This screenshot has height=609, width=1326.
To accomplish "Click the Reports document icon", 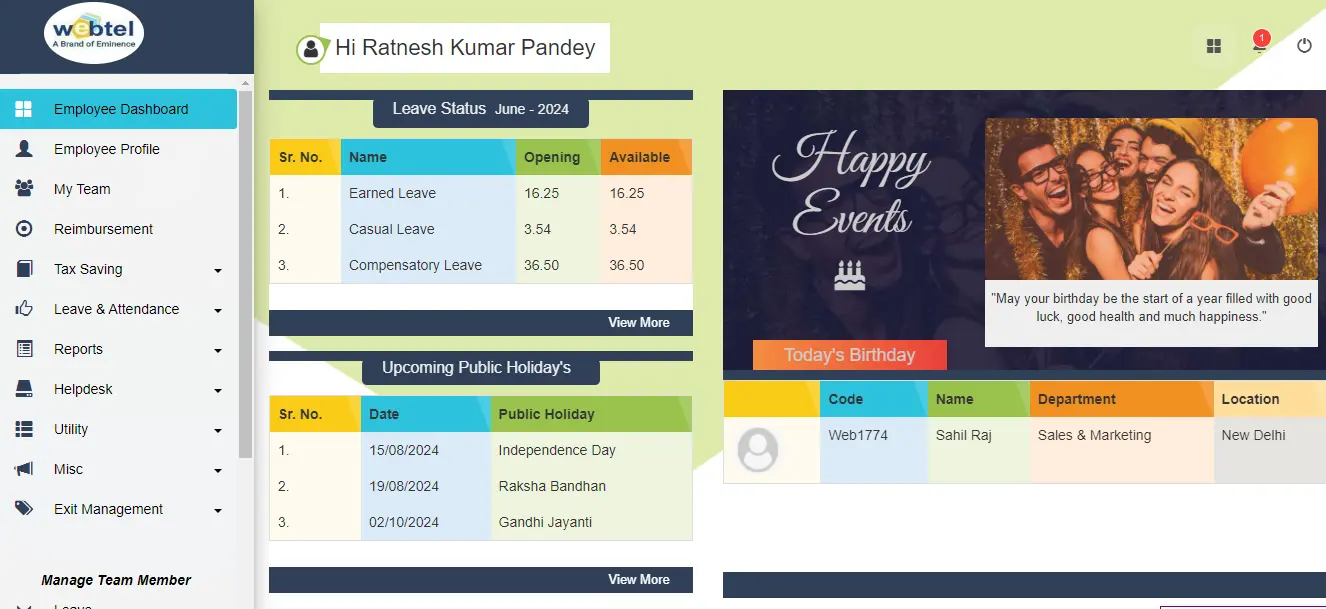I will click(x=24, y=349).
